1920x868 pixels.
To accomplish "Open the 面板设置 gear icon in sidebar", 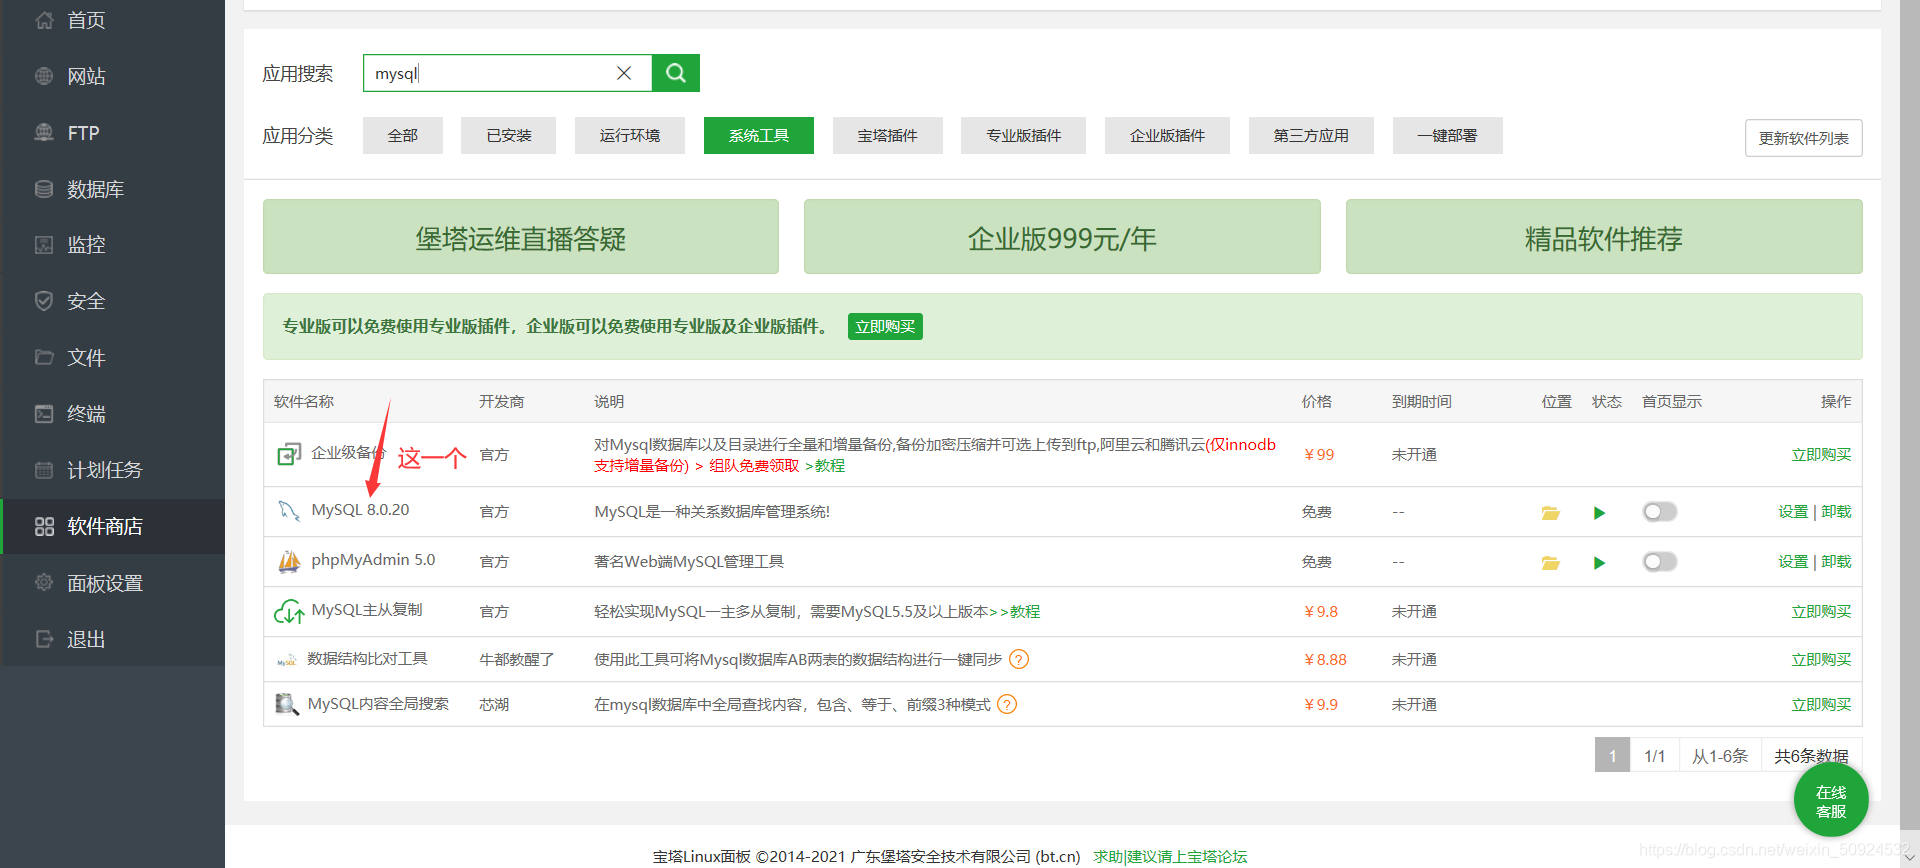I will click(x=44, y=582).
